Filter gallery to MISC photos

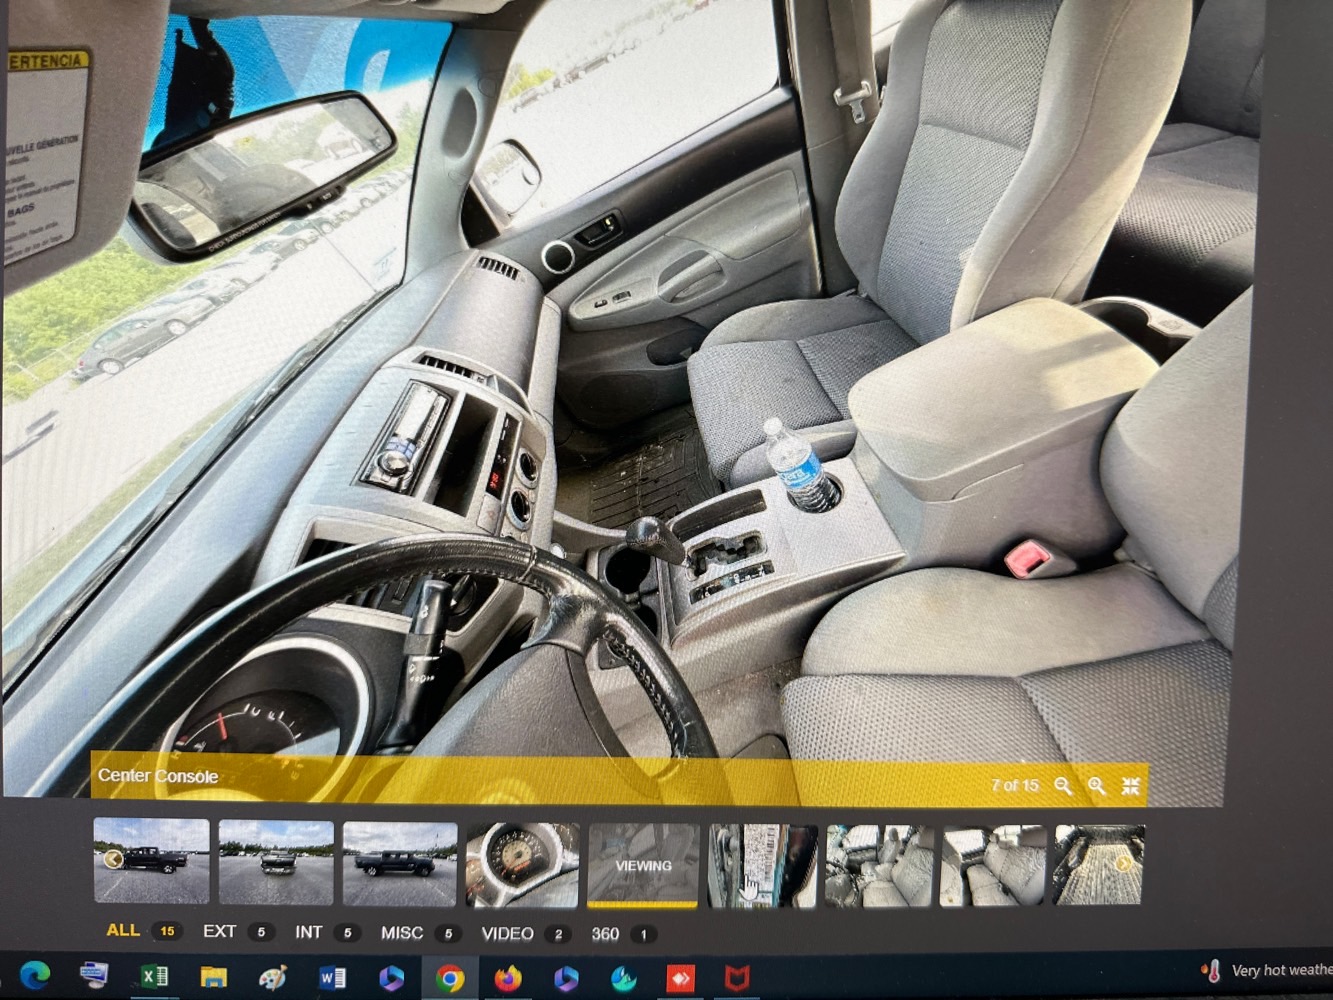[419, 933]
